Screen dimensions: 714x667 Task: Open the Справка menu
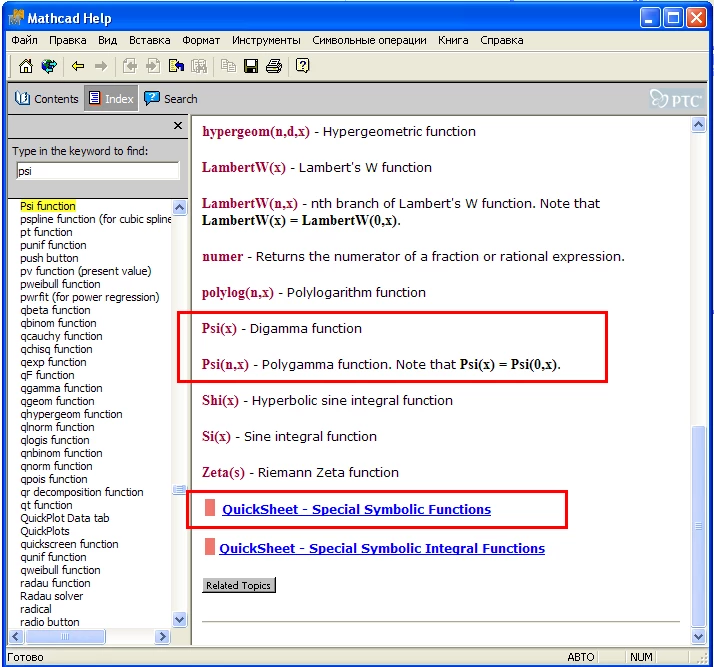pos(501,41)
